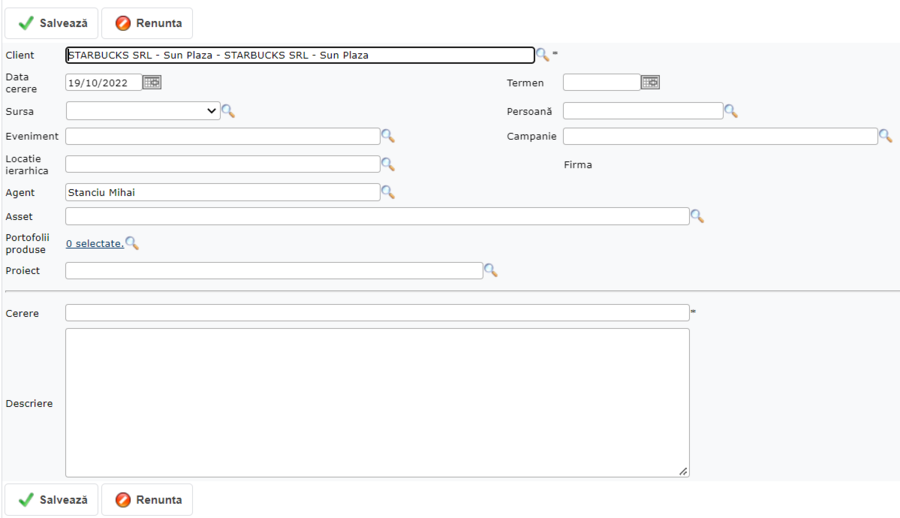Click the search icon beside Client field

pyautogui.click(x=542, y=55)
